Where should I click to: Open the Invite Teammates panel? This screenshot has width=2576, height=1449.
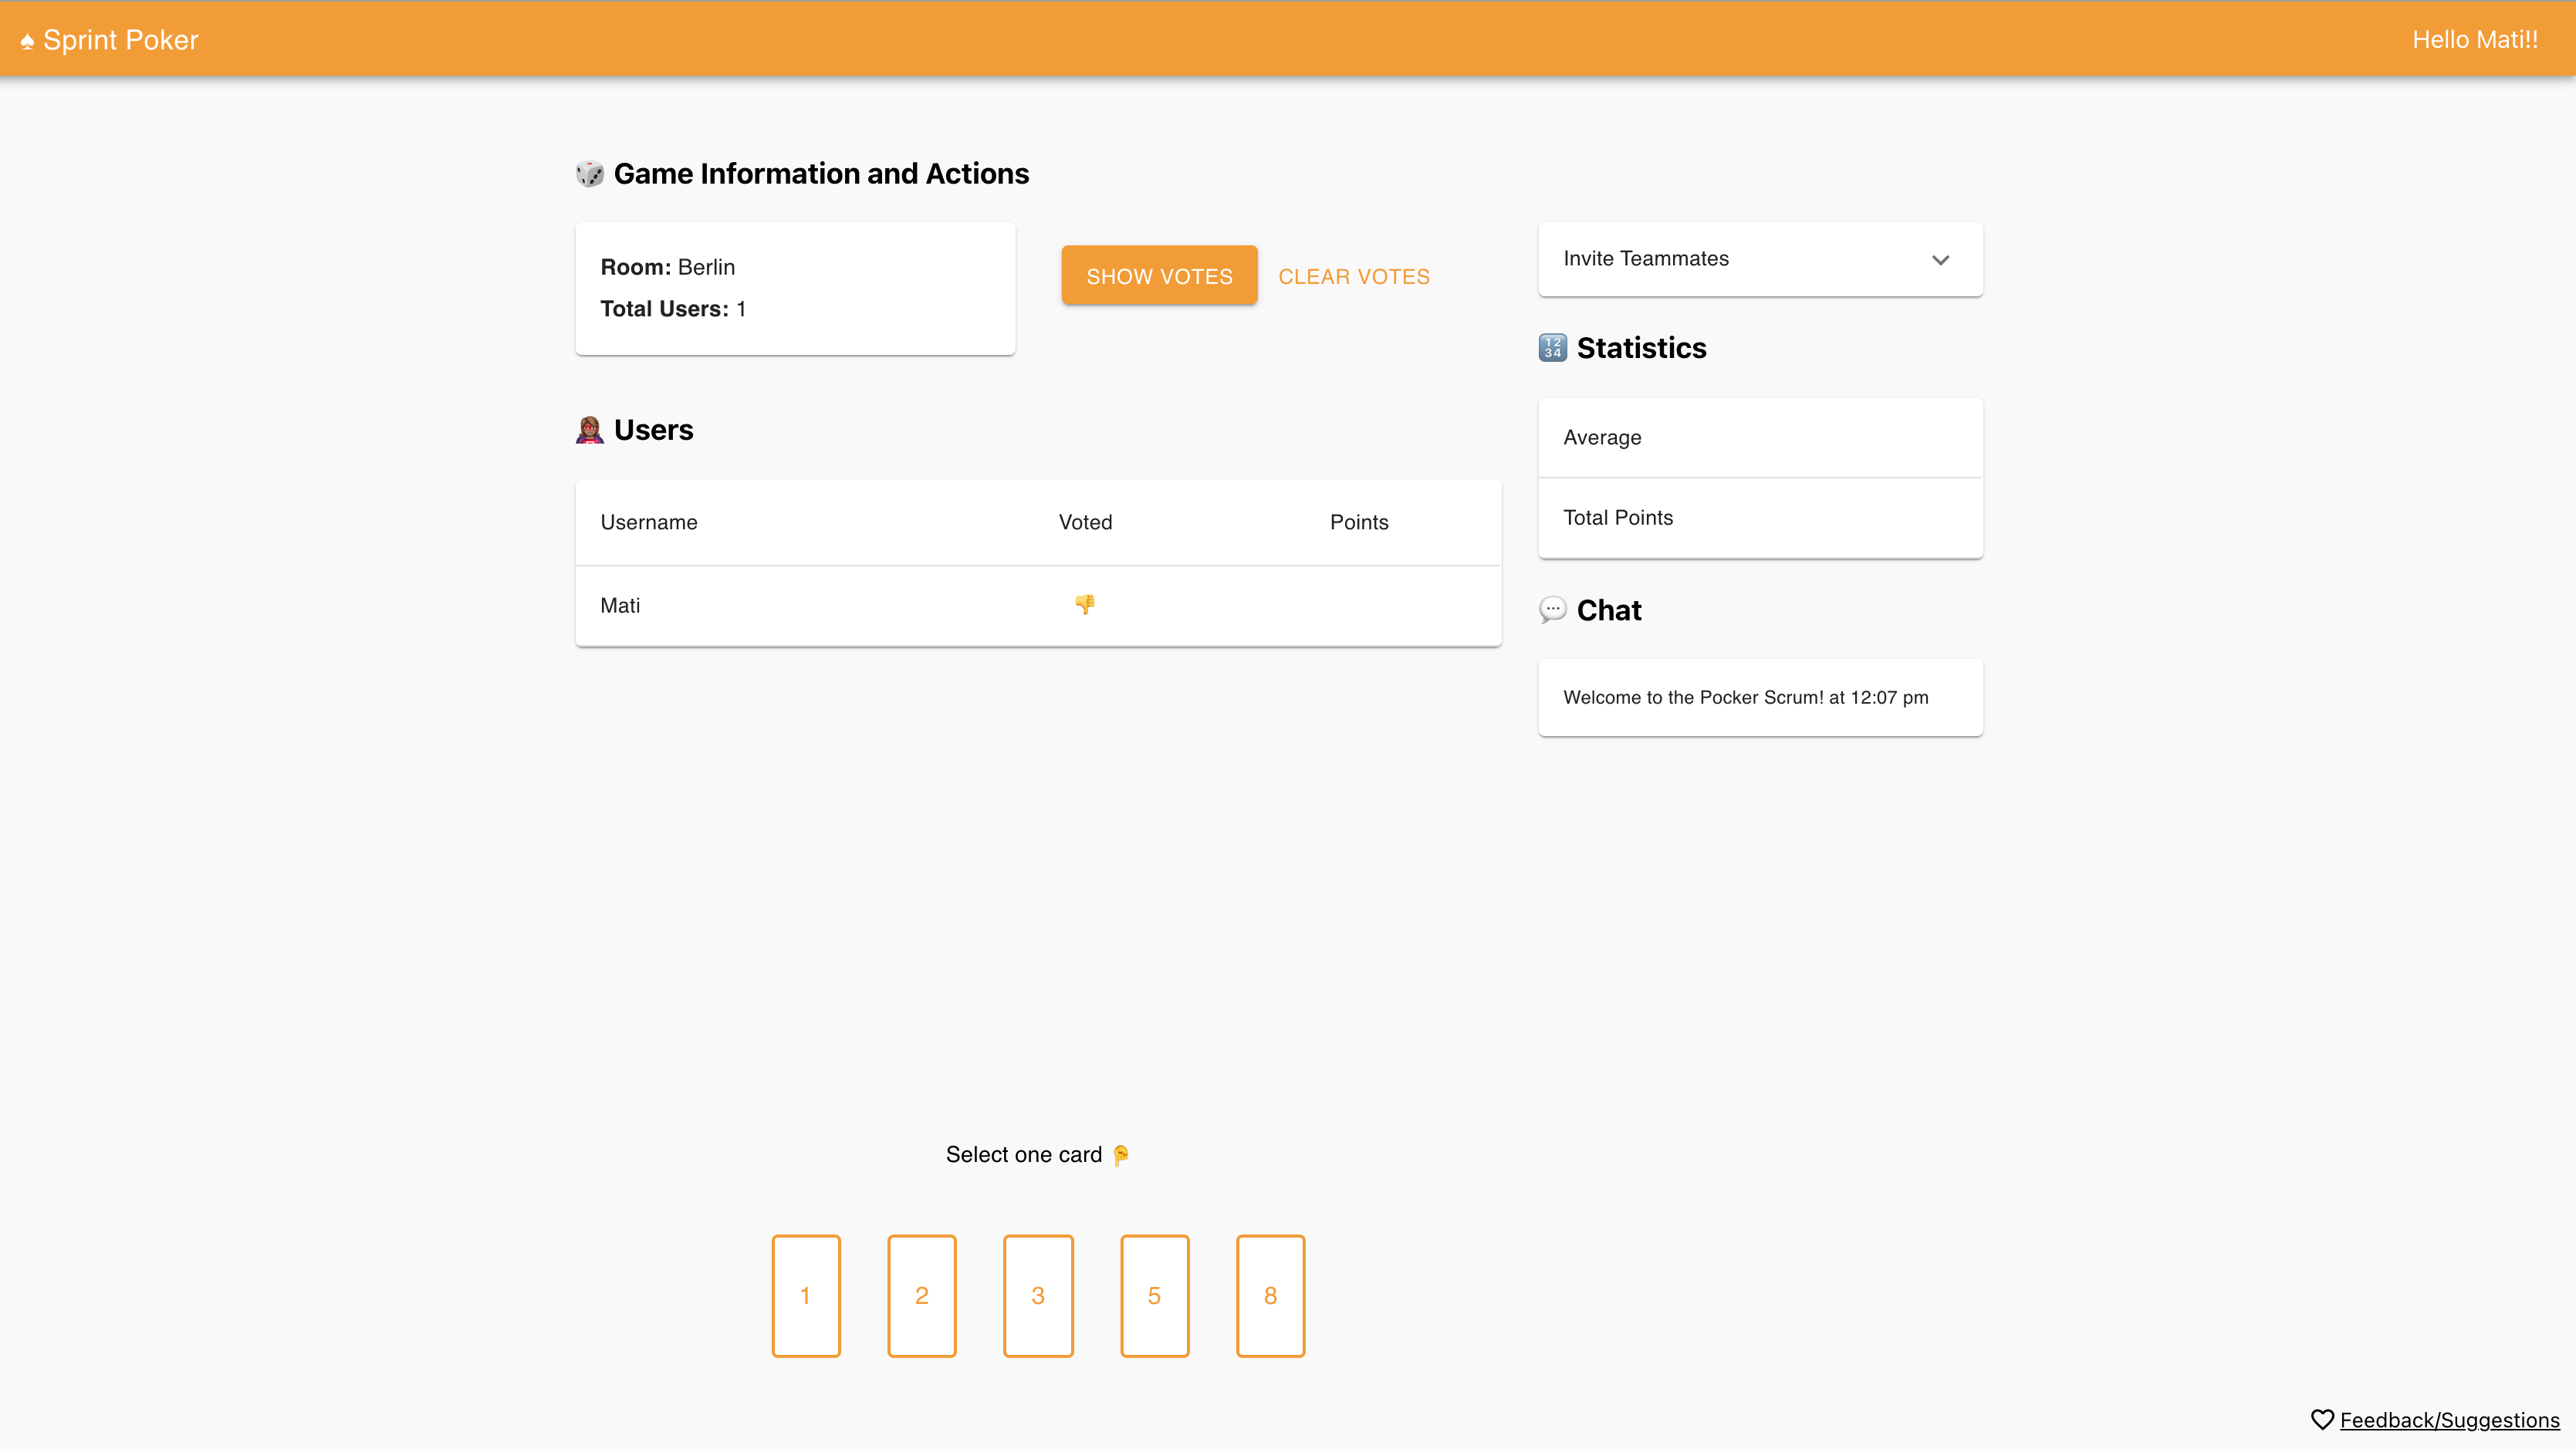tap(1646, 259)
